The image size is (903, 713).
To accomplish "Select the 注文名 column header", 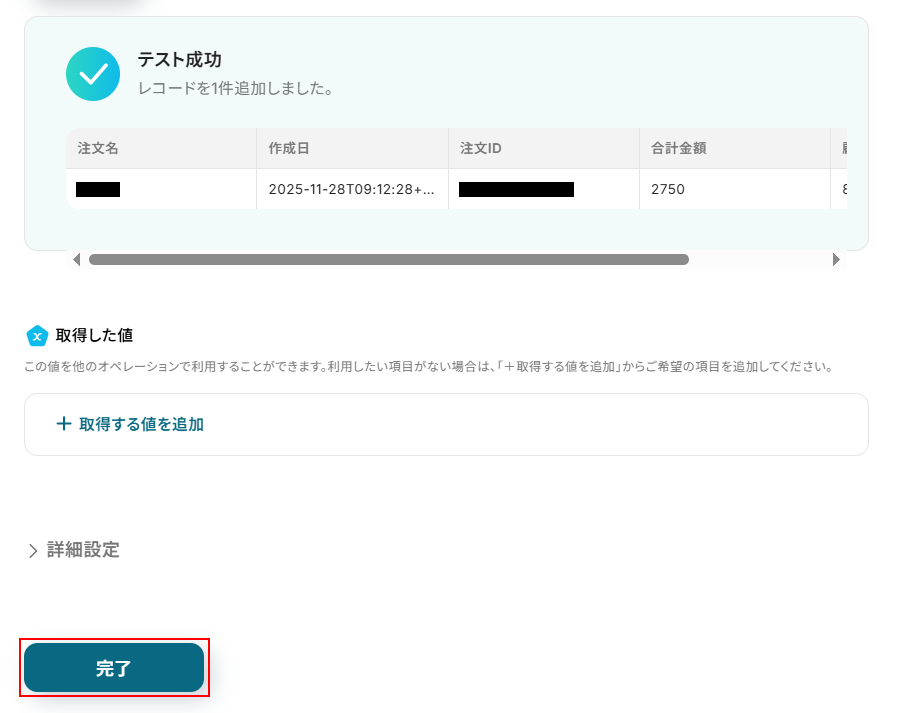I will pyautogui.click(x=98, y=148).
